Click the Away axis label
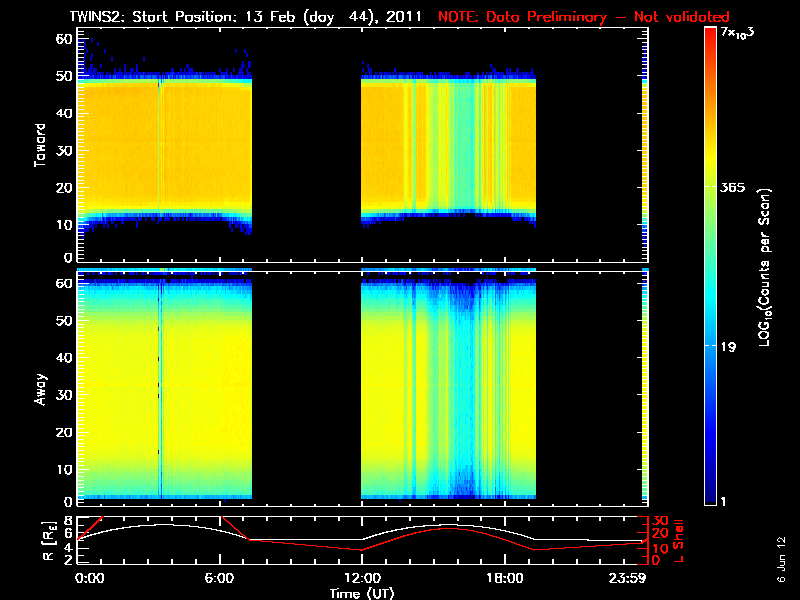This screenshot has height=600, width=800. click(40, 389)
